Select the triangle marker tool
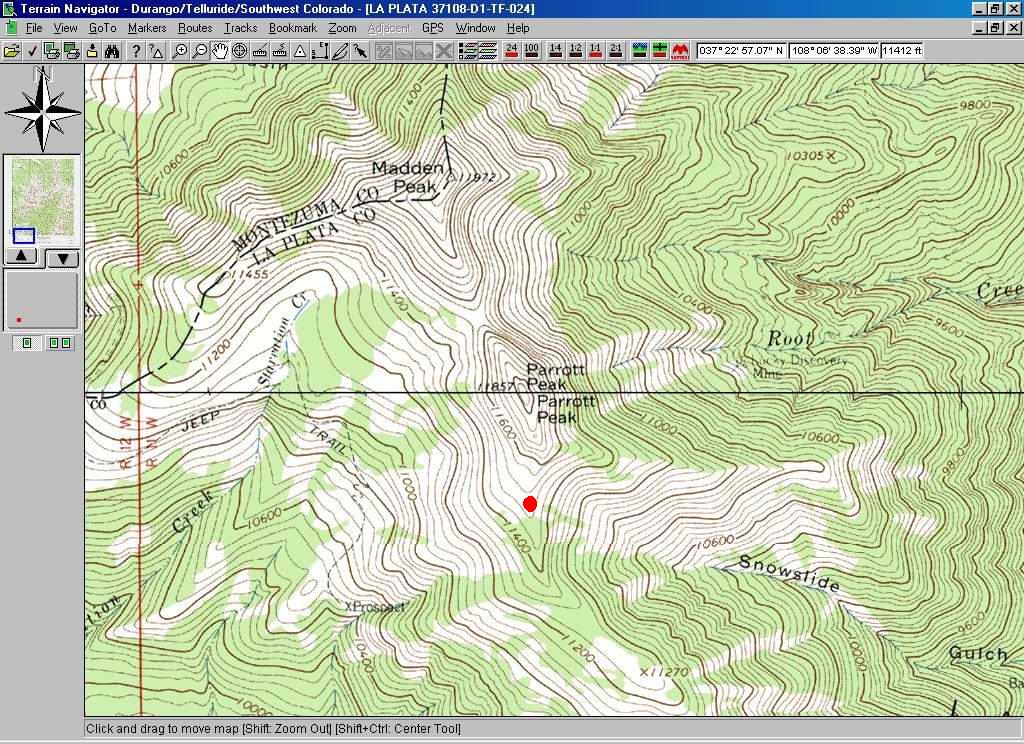 tap(300, 51)
